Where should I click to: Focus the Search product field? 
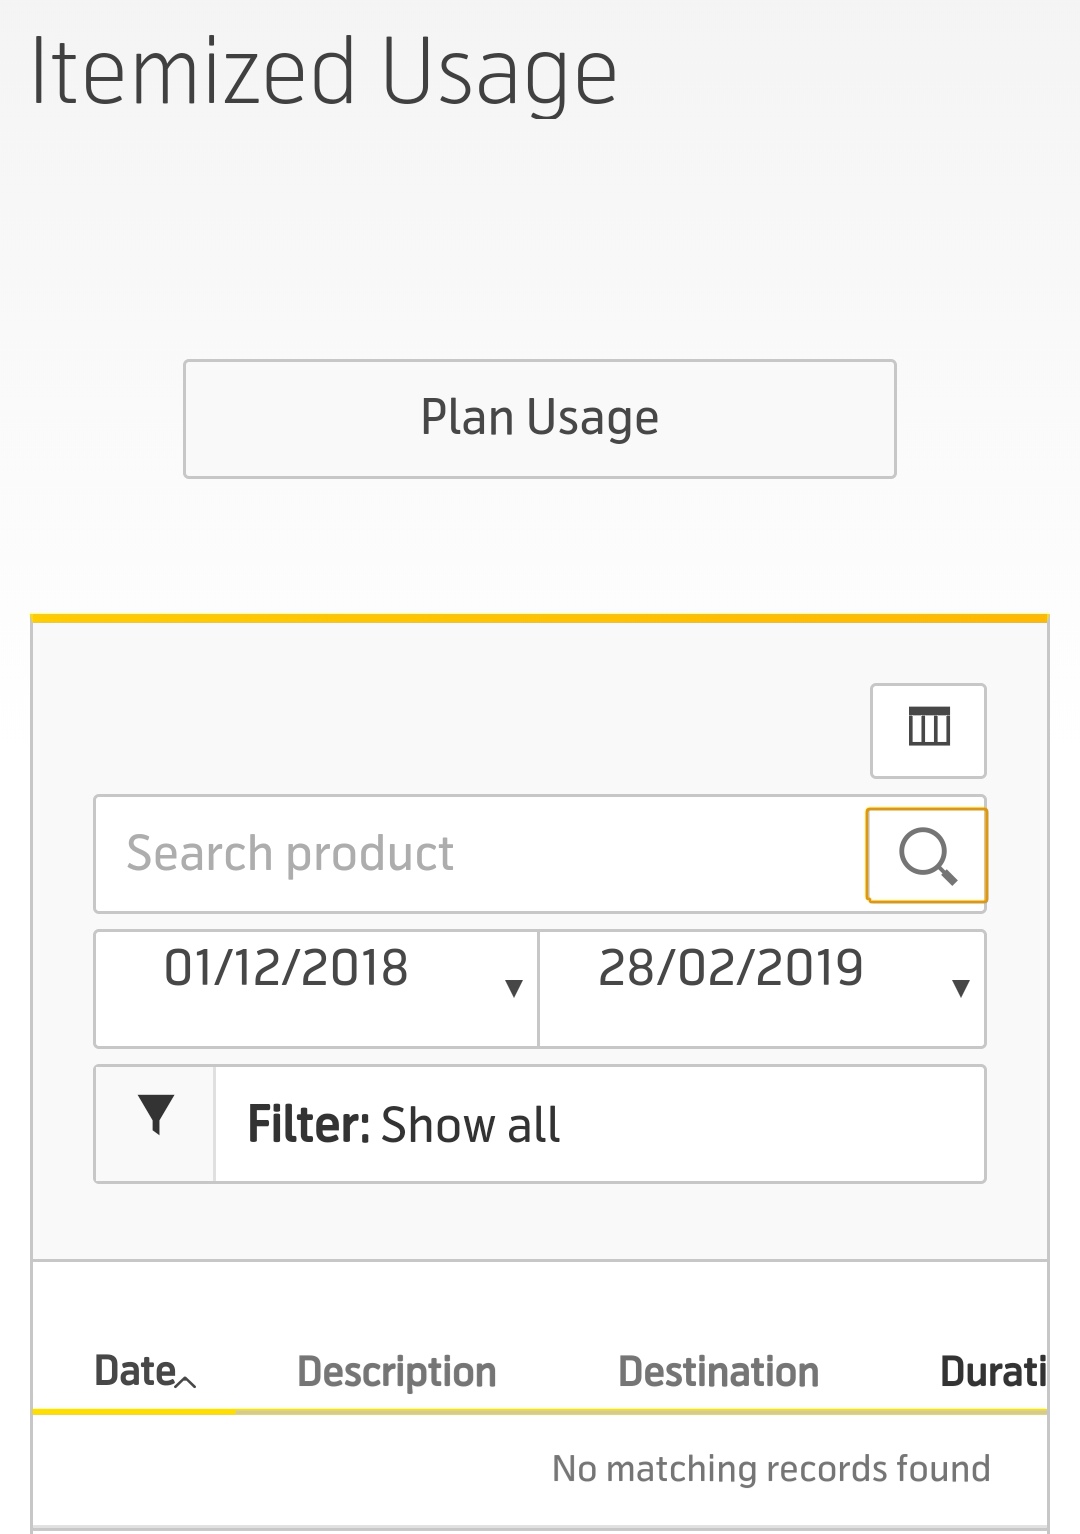[480, 854]
